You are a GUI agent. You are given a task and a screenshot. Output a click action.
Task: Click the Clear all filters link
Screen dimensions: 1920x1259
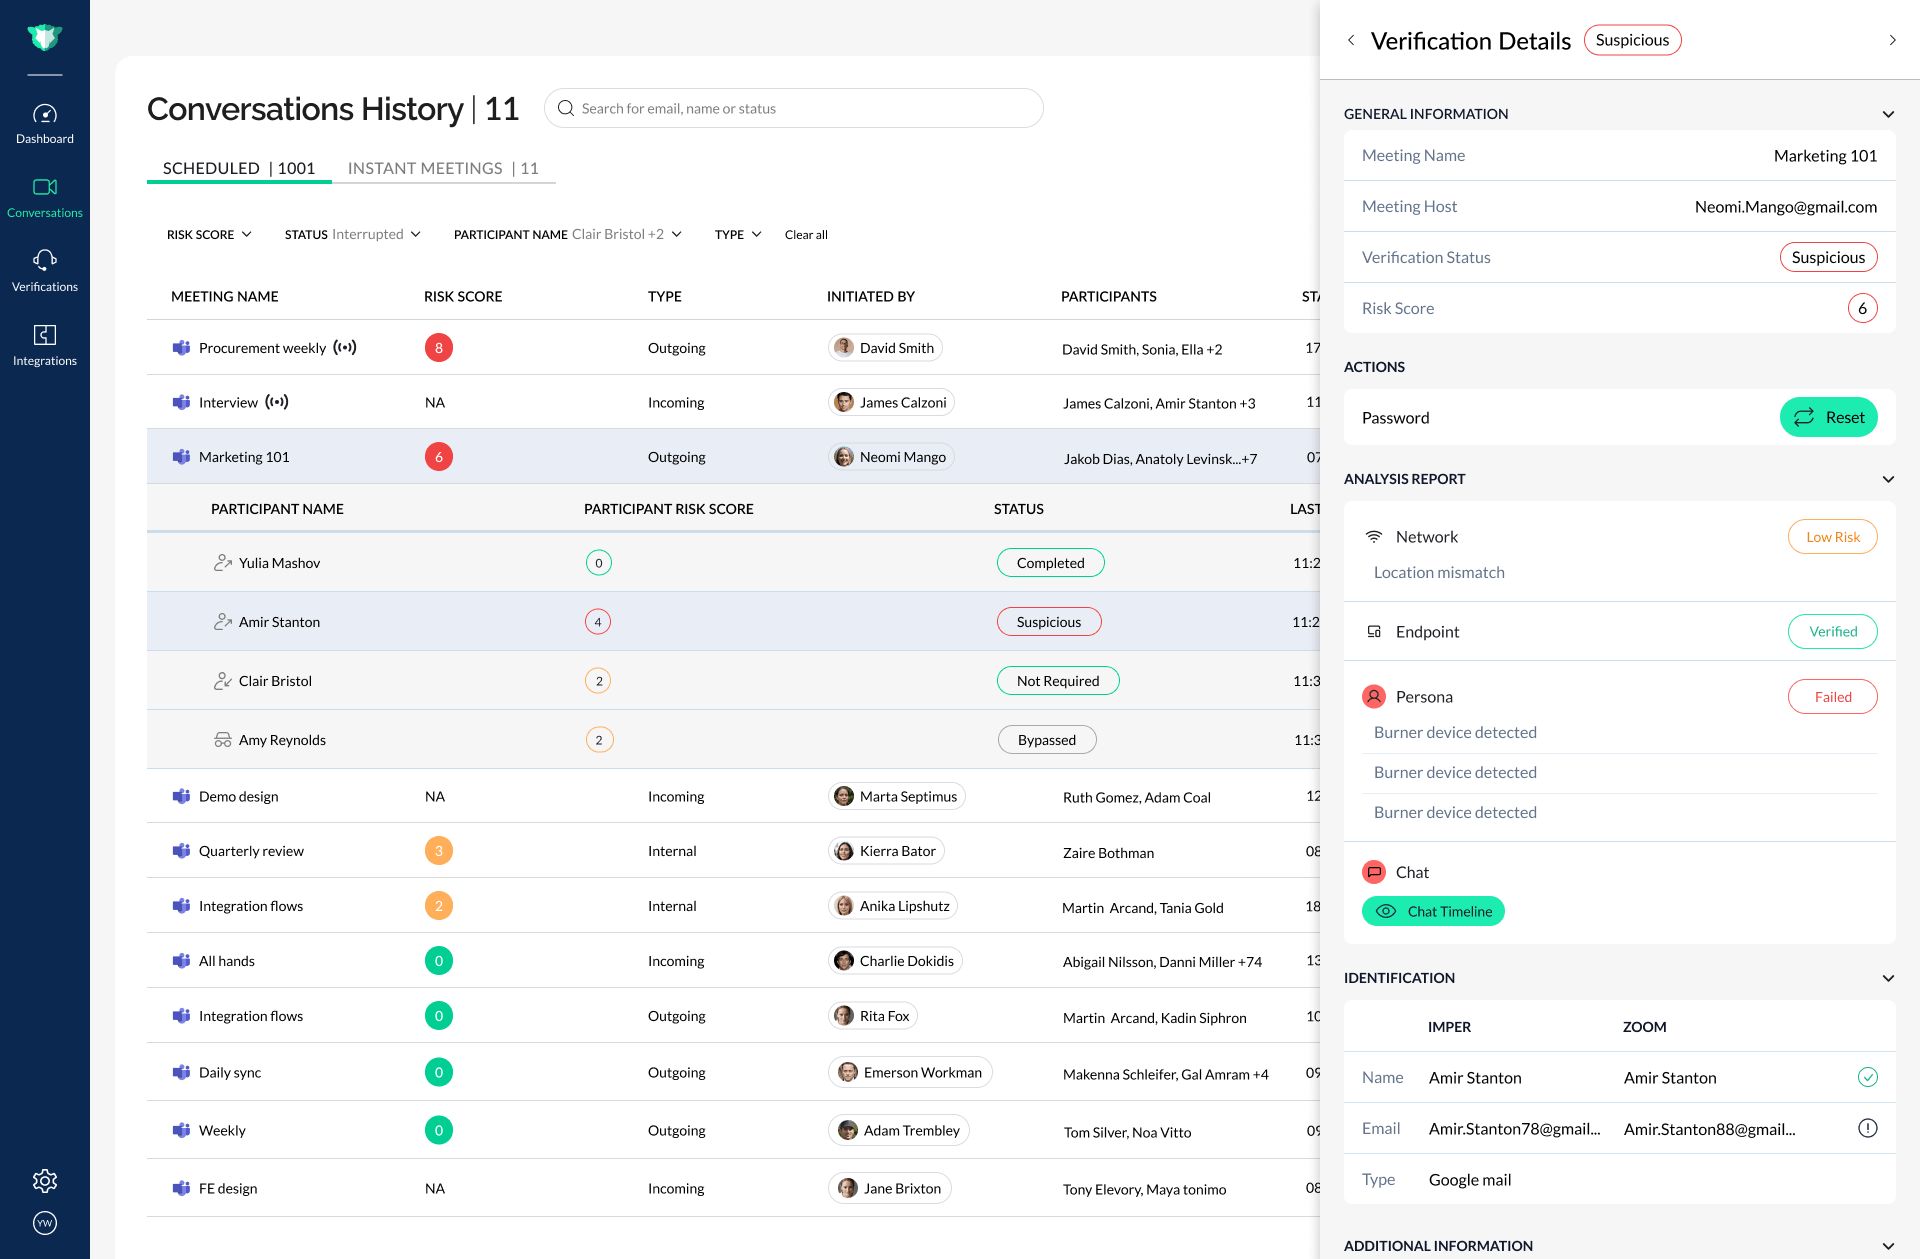pos(806,234)
